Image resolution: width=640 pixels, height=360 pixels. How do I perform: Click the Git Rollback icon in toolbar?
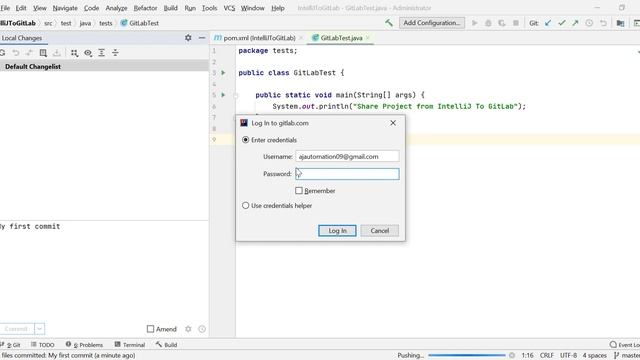point(603,23)
